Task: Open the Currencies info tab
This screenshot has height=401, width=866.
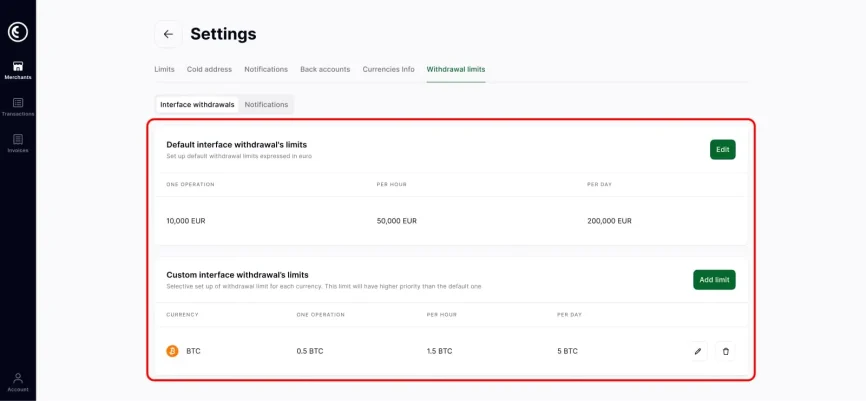Action: (388, 70)
